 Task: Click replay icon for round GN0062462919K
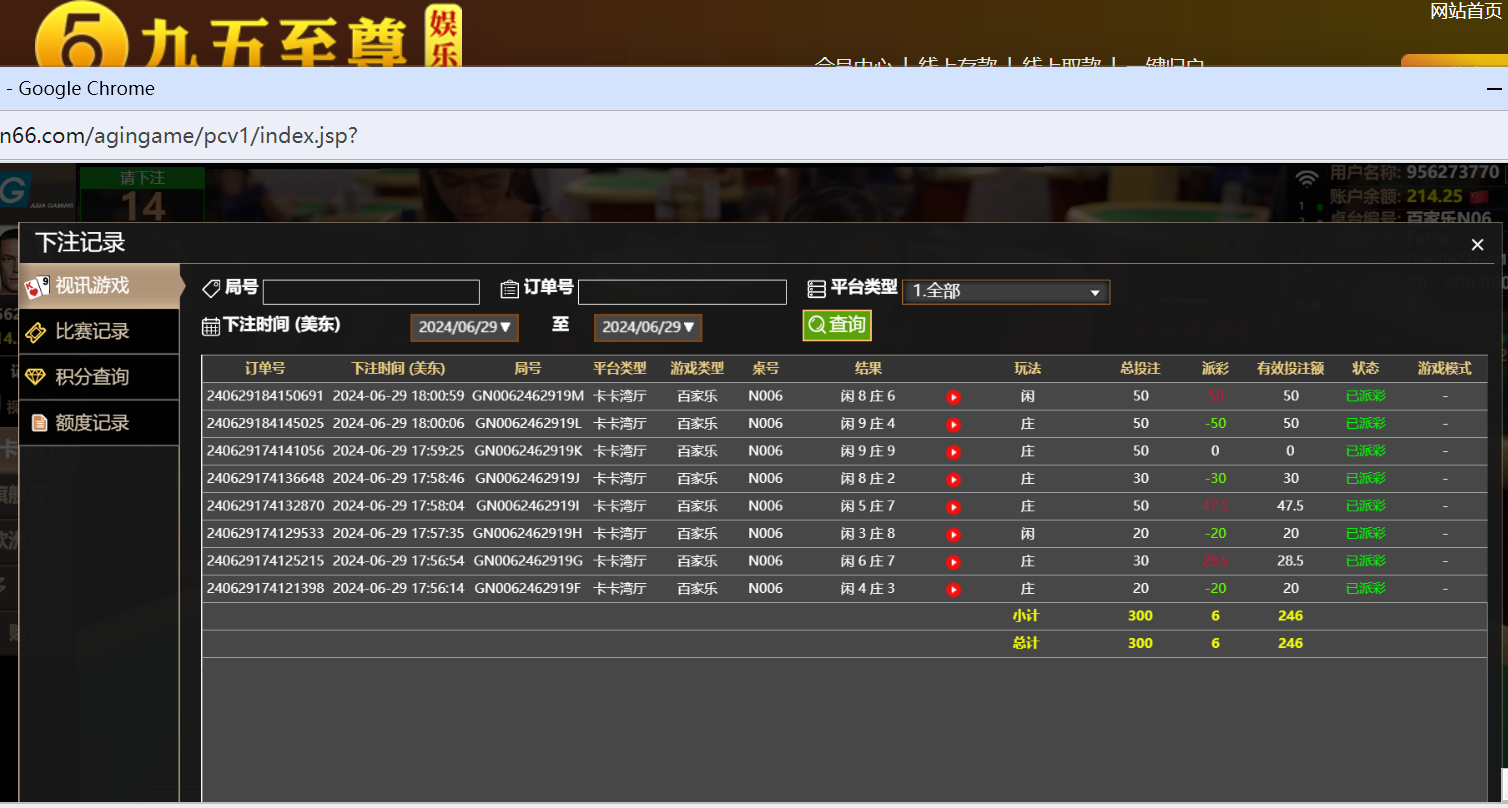pyautogui.click(x=953, y=452)
